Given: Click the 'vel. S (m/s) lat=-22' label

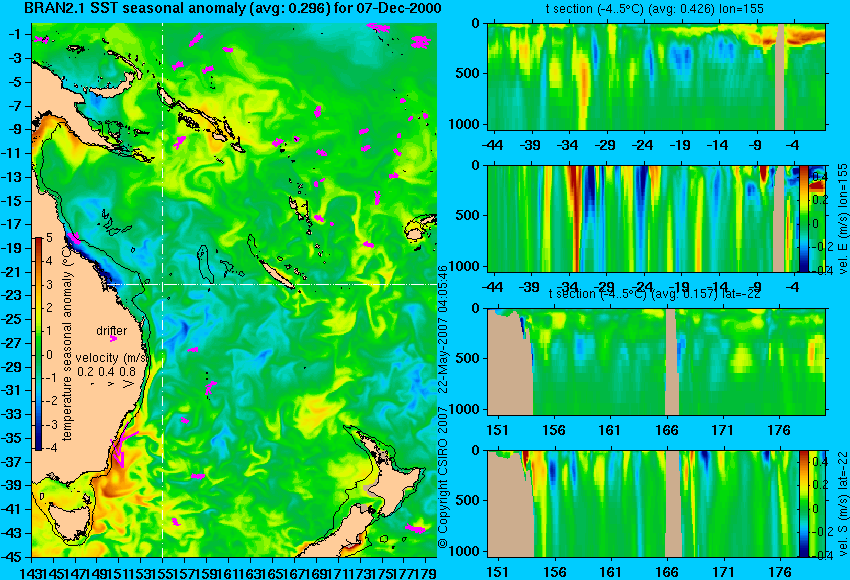Looking at the screenshot, I should 843,504.
